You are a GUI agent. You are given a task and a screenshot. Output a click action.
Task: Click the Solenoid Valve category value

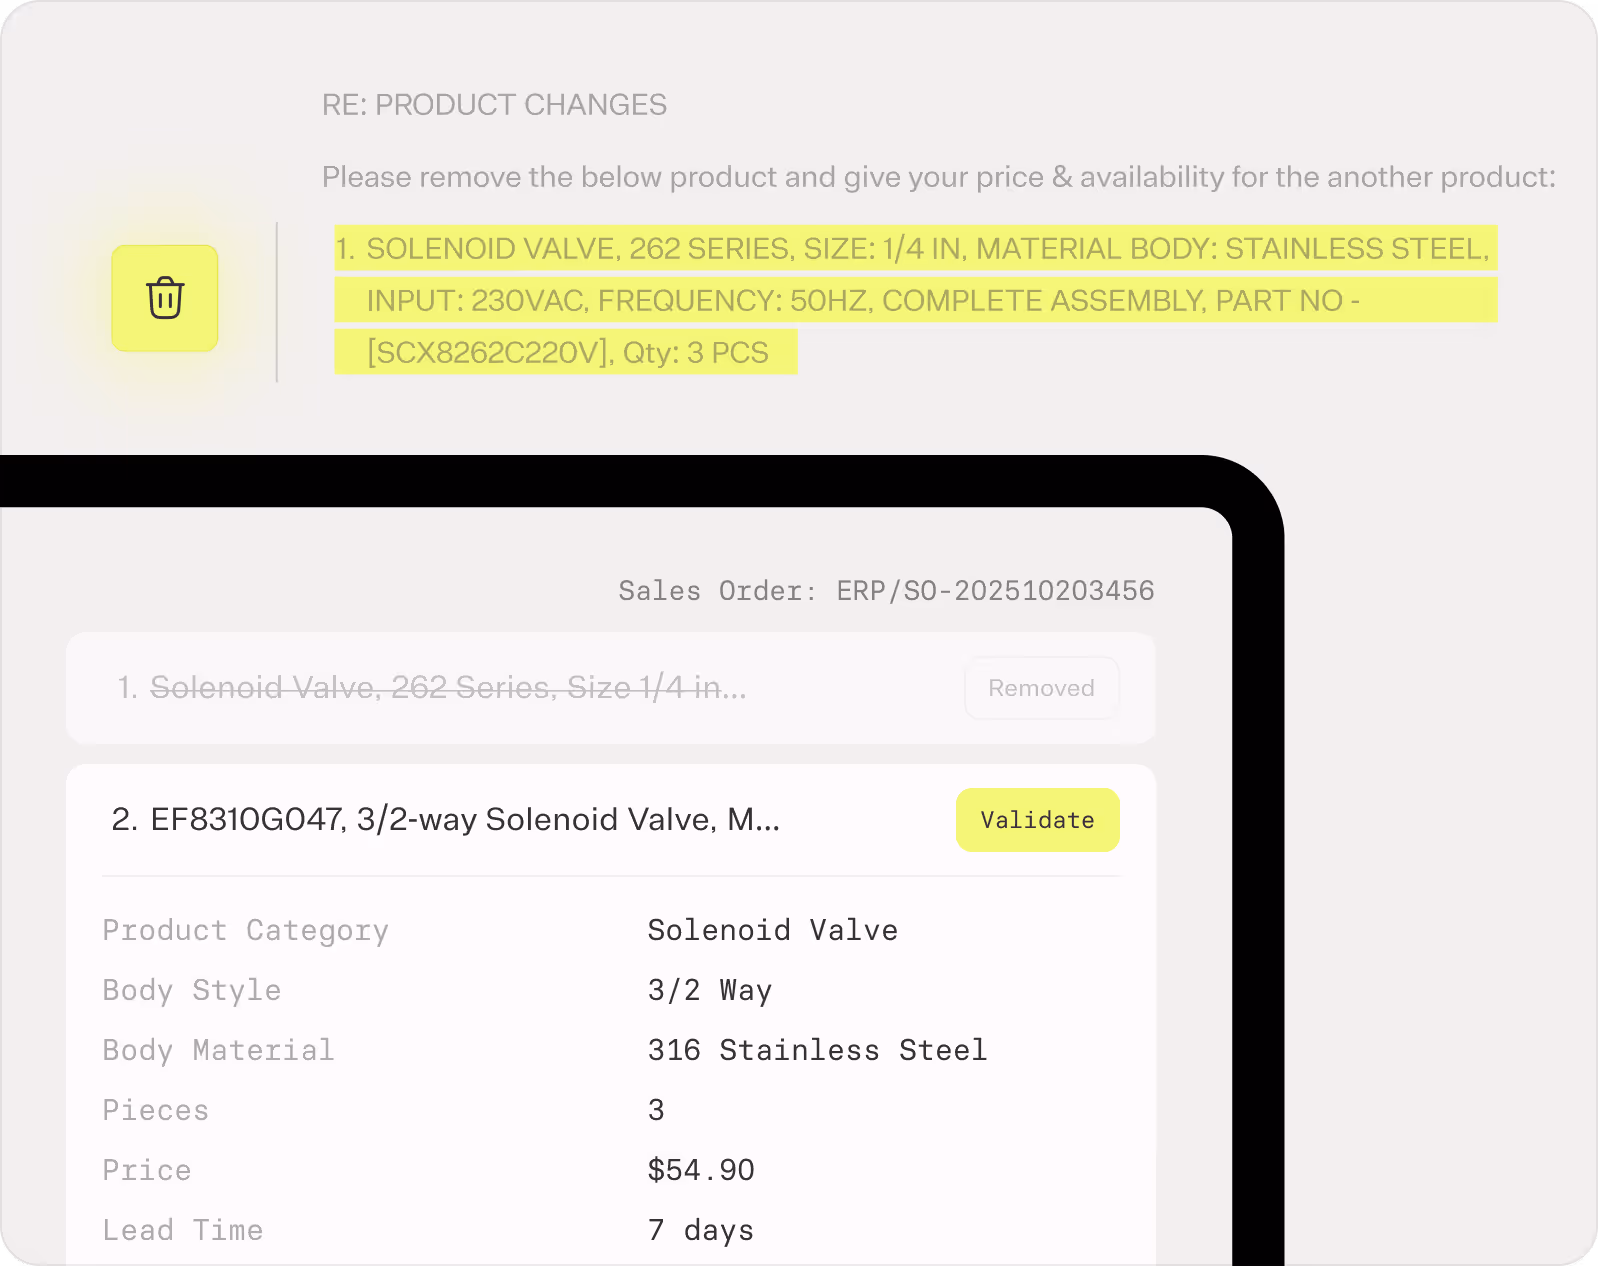point(773,930)
